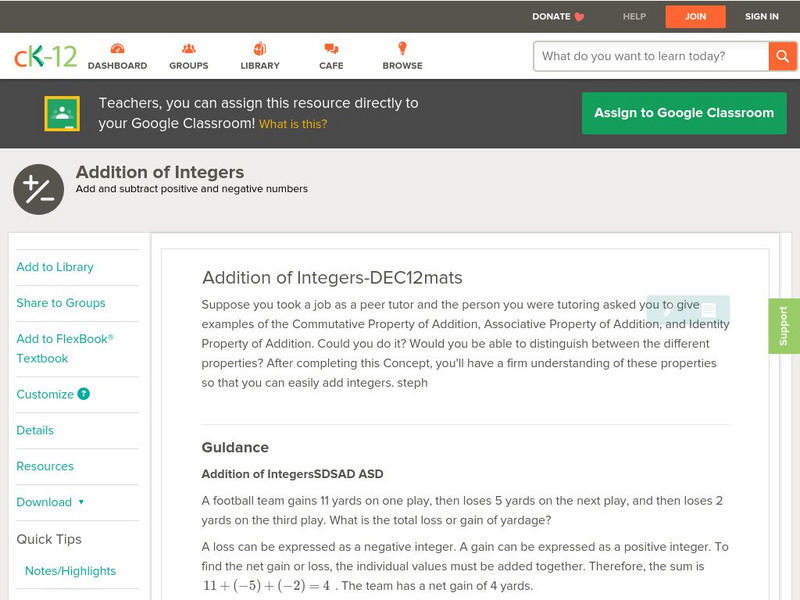The image size is (800, 600).
Task: Open the Support side tab
Action: pos(784,326)
